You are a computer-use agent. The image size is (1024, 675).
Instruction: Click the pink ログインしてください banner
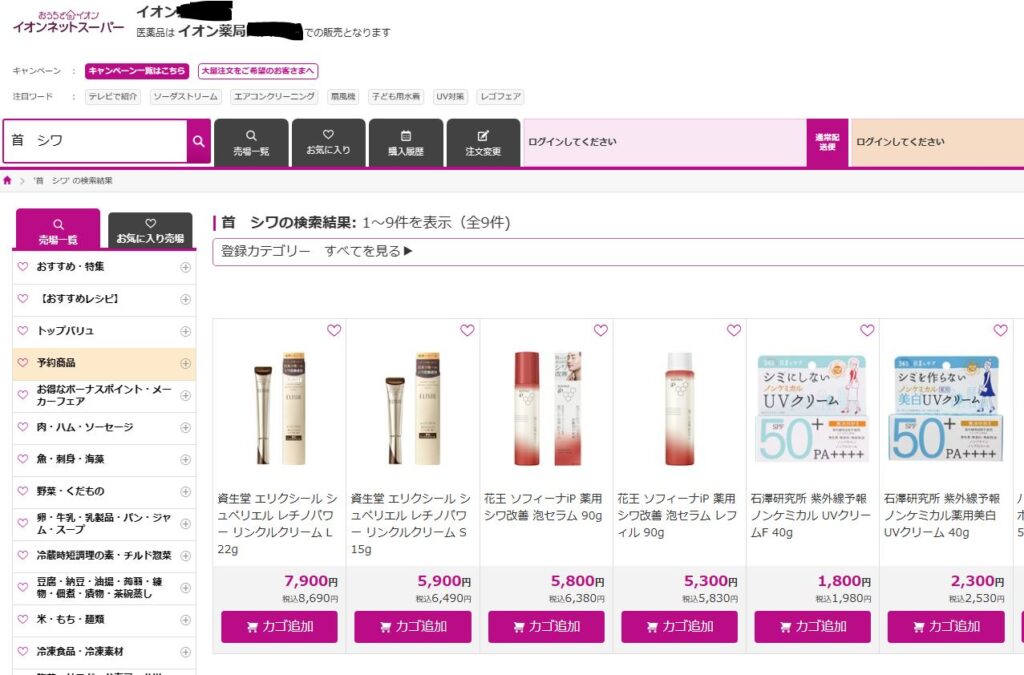coord(664,142)
